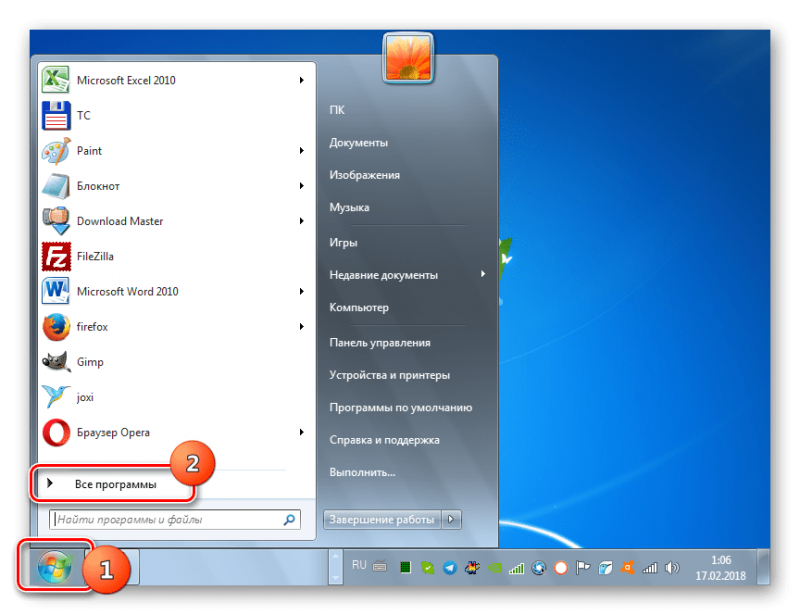Screen dimensions: 800x615
Task: Click the volume speaker tray icon
Action: point(672,568)
